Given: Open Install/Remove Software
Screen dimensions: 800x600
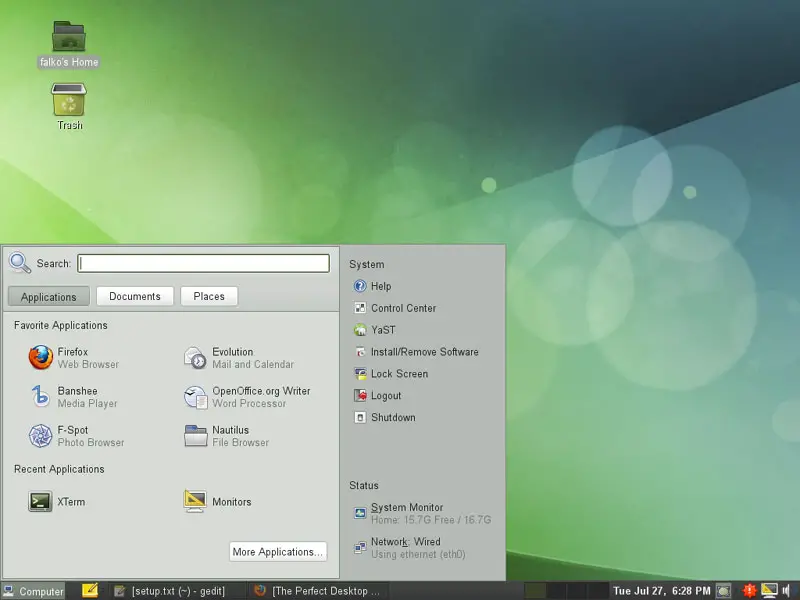Looking at the screenshot, I should pos(416,352).
